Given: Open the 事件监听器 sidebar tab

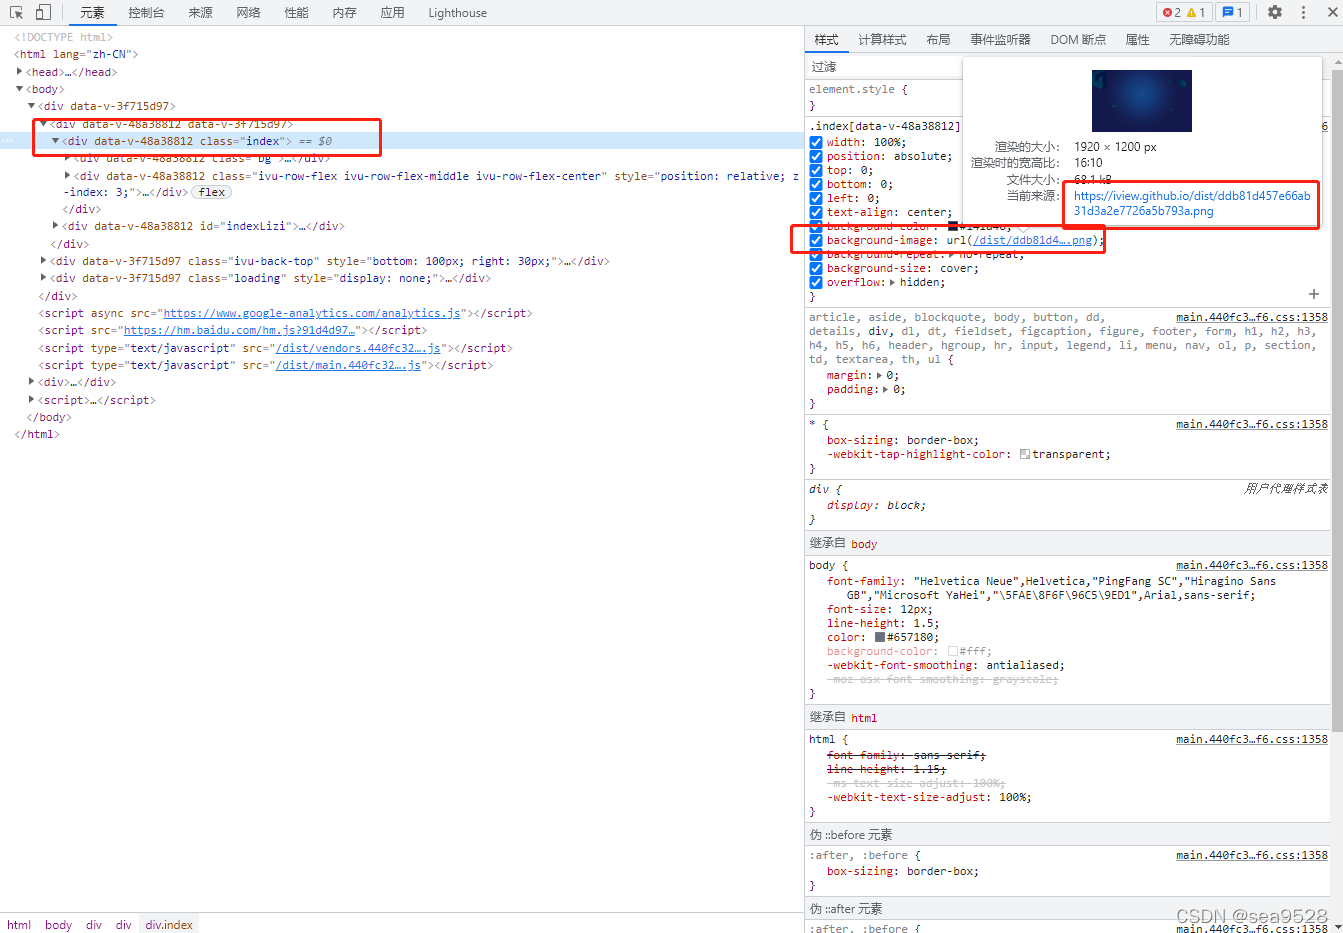Looking at the screenshot, I should [1000, 40].
